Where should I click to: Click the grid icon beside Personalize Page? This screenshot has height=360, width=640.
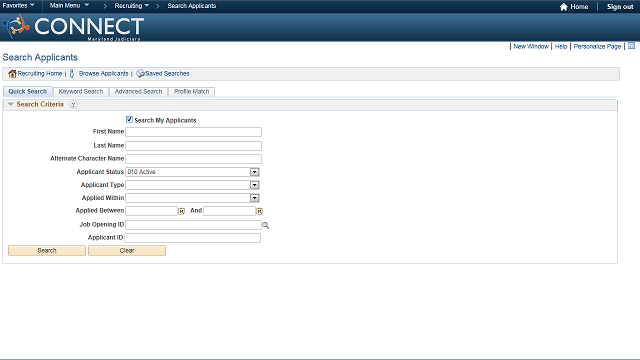pyautogui.click(x=631, y=46)
